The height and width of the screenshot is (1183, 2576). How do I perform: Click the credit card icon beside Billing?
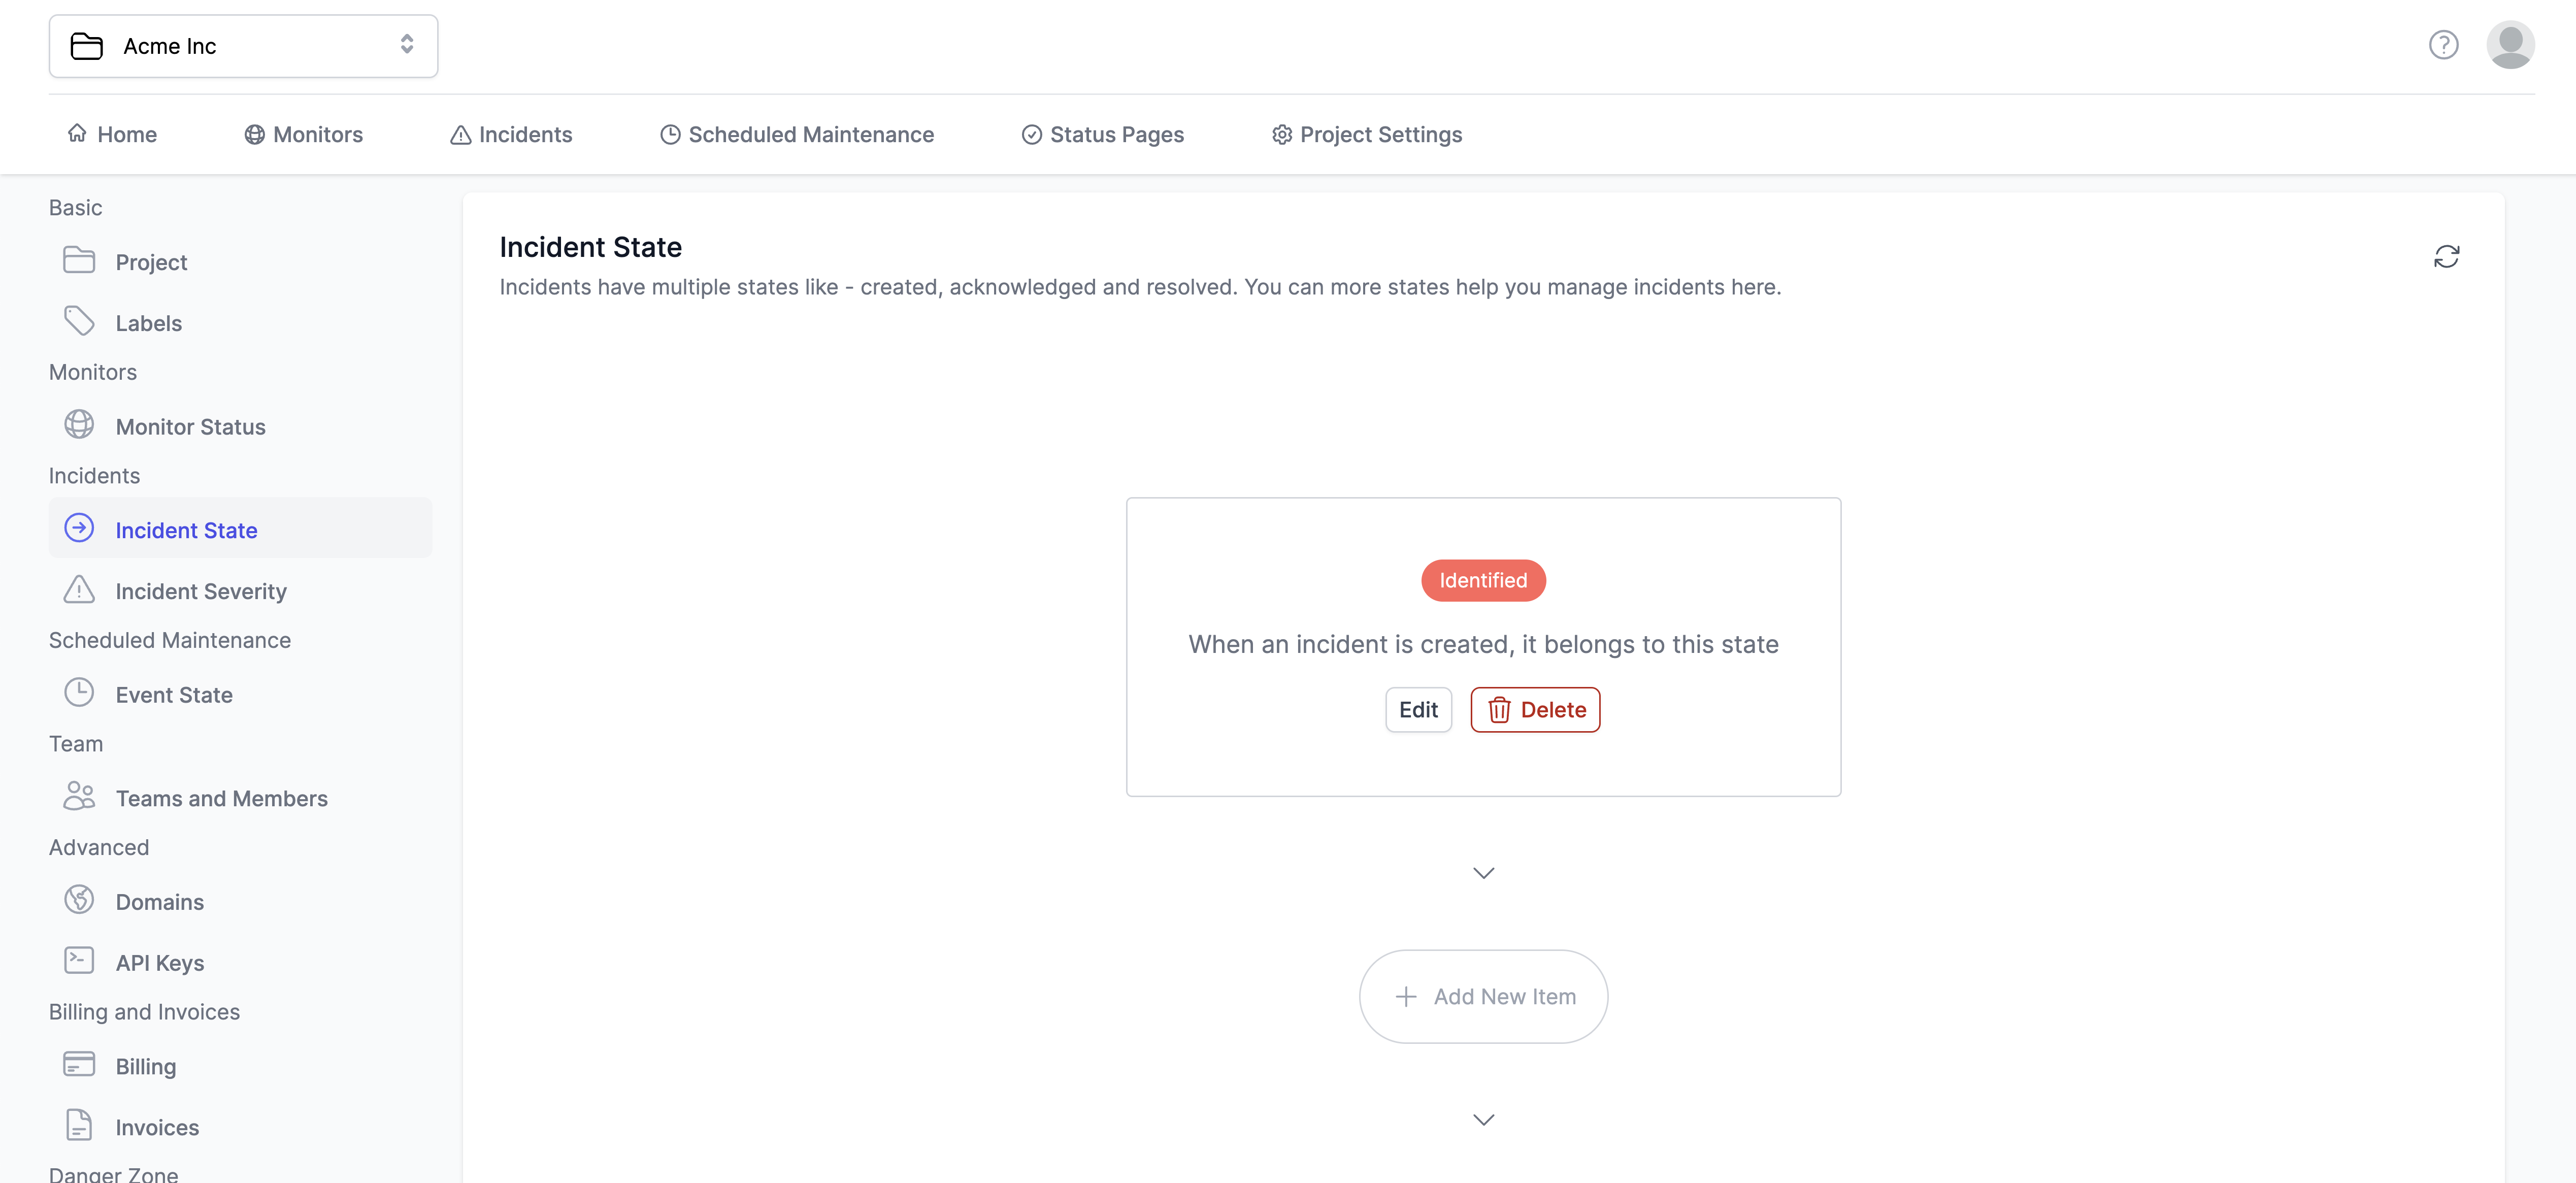point(79,1064)
